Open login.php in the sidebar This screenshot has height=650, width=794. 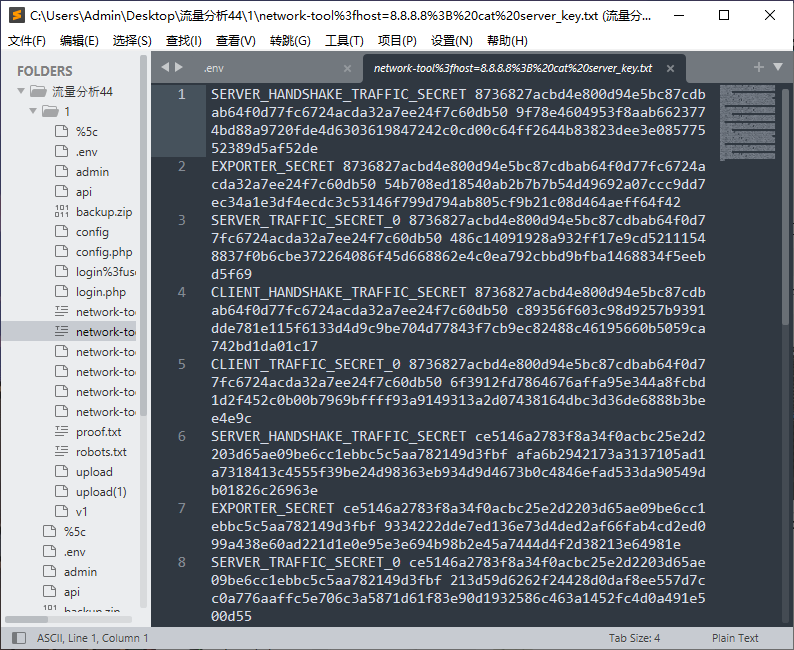click(x=101, y=292)
